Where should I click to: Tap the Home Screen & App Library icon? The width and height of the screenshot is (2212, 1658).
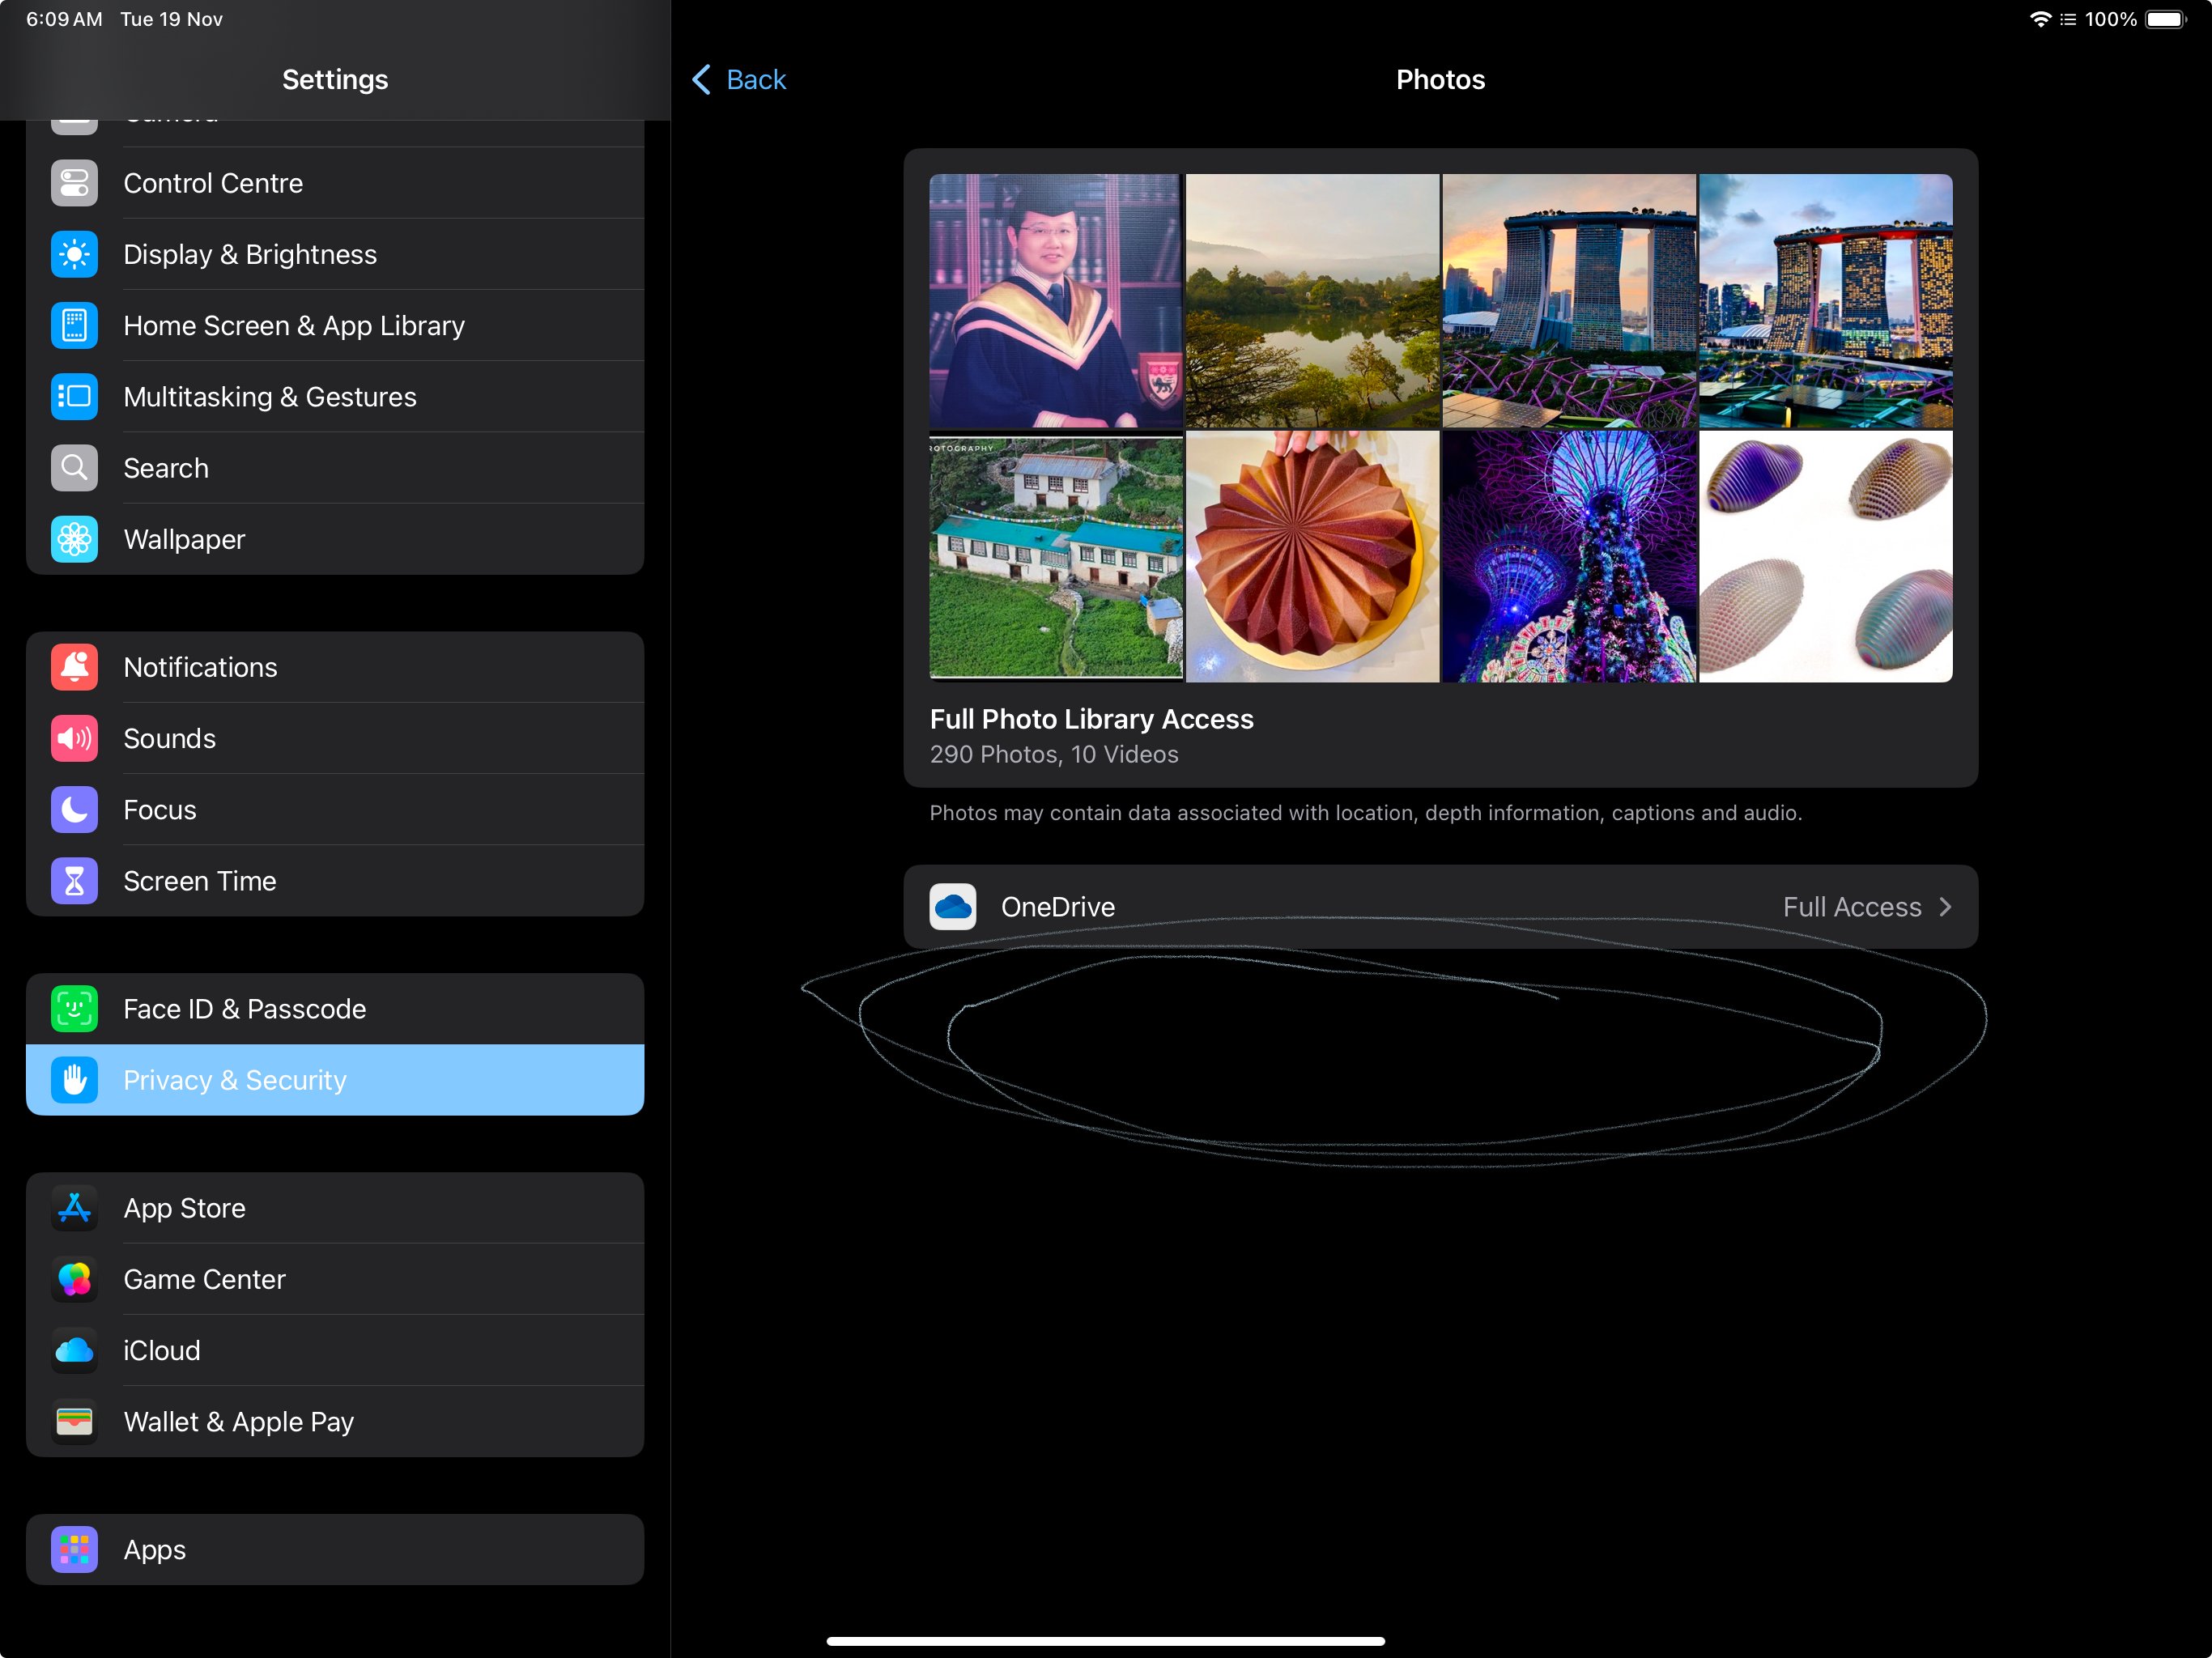click(74, 326)
